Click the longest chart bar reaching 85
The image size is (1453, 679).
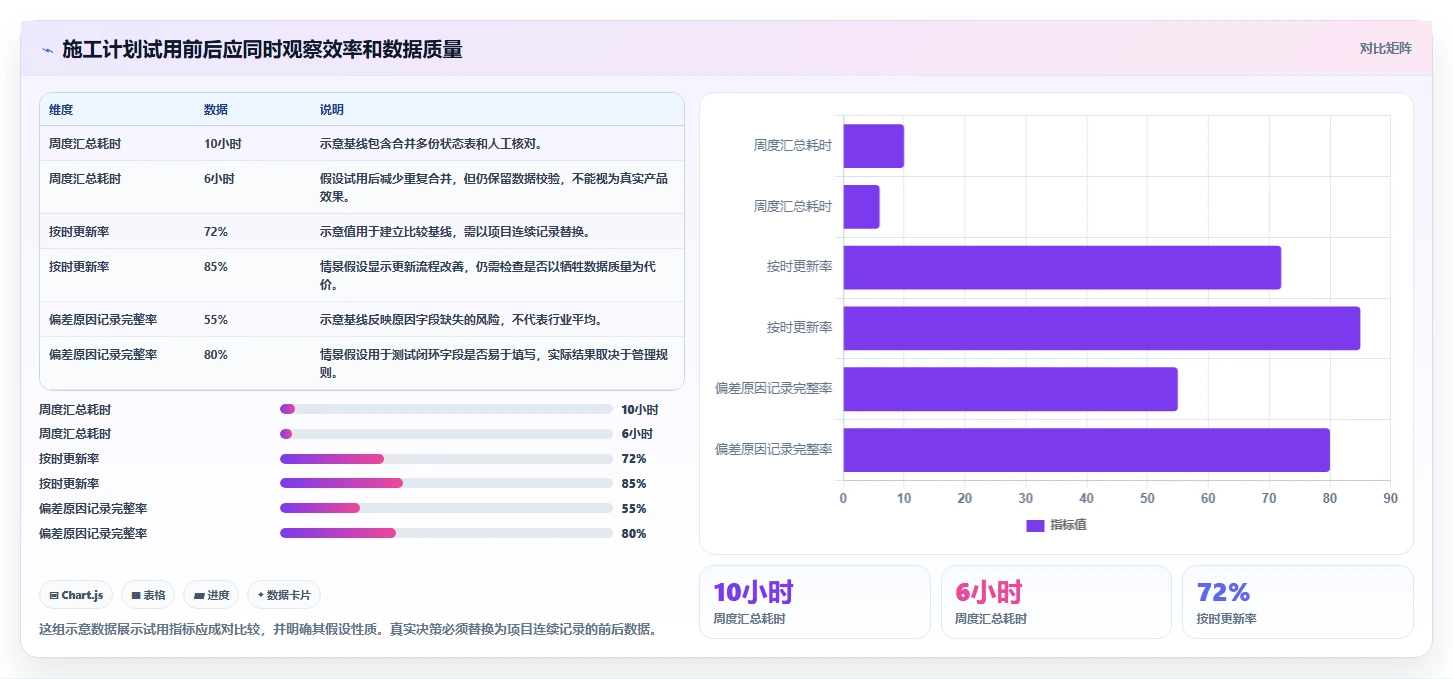pyautogui.click(x=1102, y=328)
